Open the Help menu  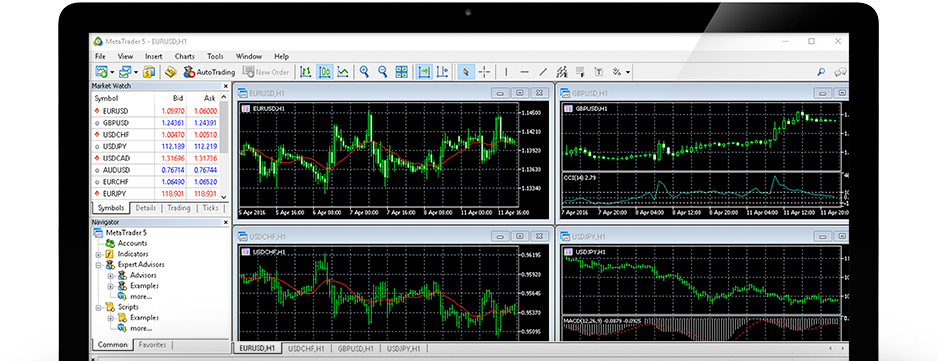click(x=282, y=56)
